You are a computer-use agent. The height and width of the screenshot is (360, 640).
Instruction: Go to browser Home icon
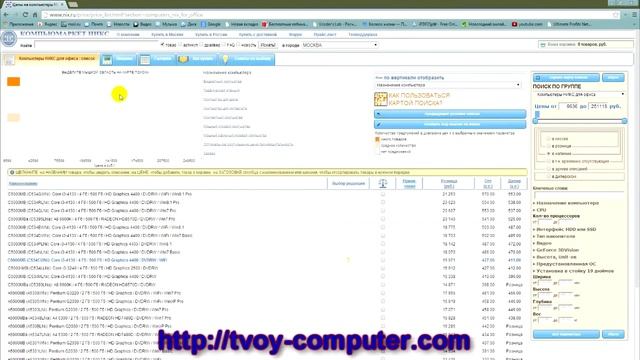[35, 15]
